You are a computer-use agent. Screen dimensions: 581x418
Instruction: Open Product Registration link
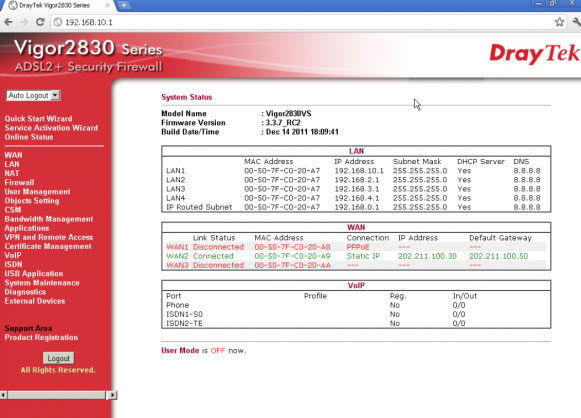(x=41, y=338)
